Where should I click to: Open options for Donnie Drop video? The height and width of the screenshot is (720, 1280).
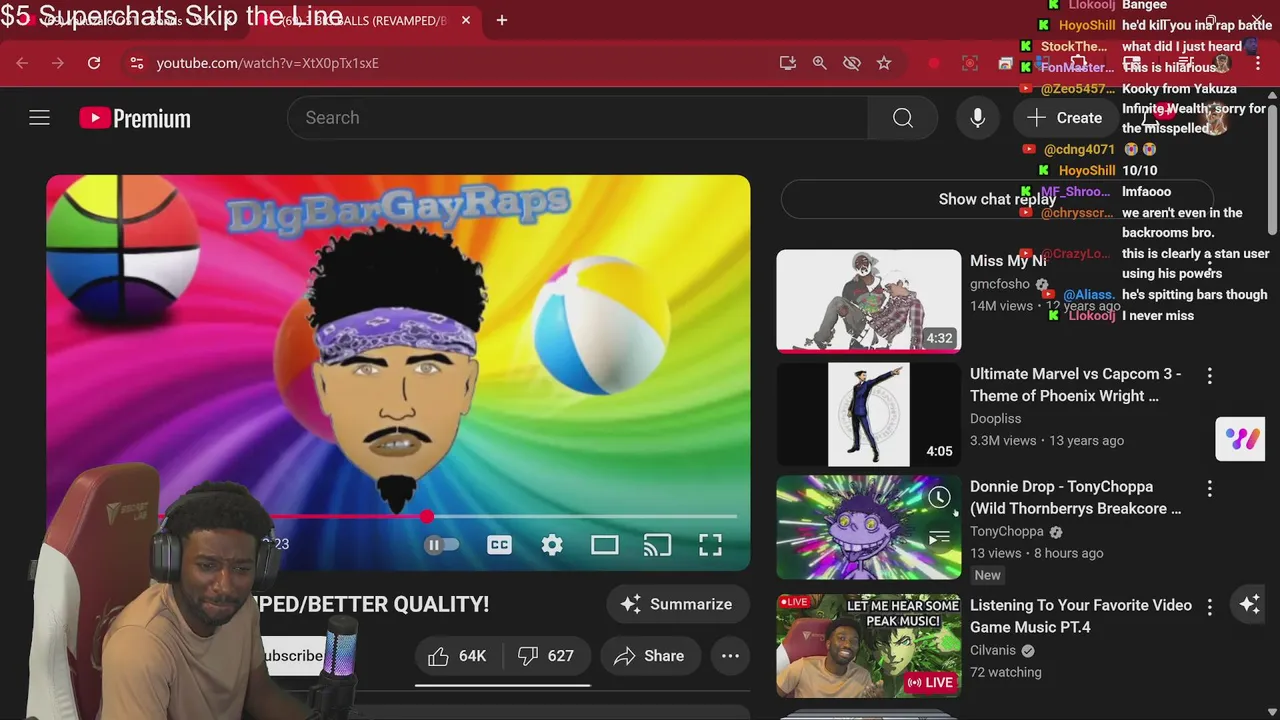pyautogui.click(x=1209, y=489)
